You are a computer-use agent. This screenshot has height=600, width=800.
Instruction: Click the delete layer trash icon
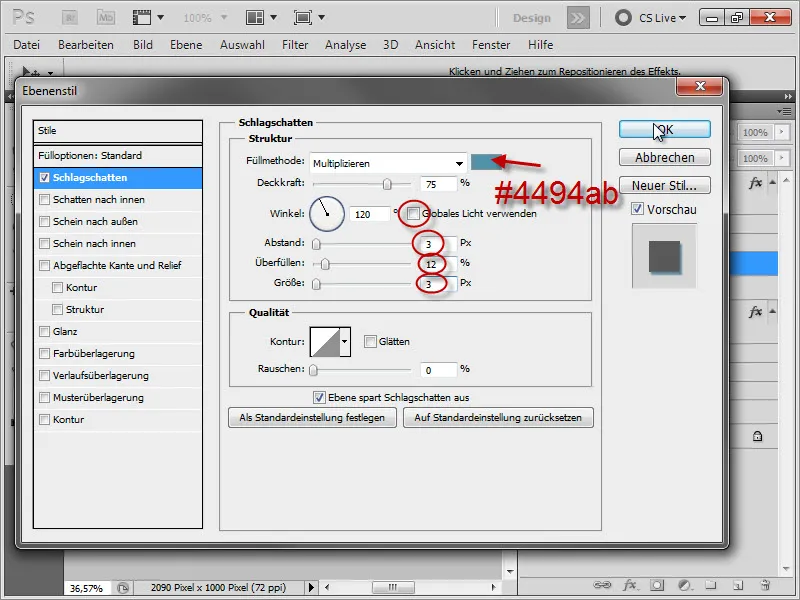764,585
